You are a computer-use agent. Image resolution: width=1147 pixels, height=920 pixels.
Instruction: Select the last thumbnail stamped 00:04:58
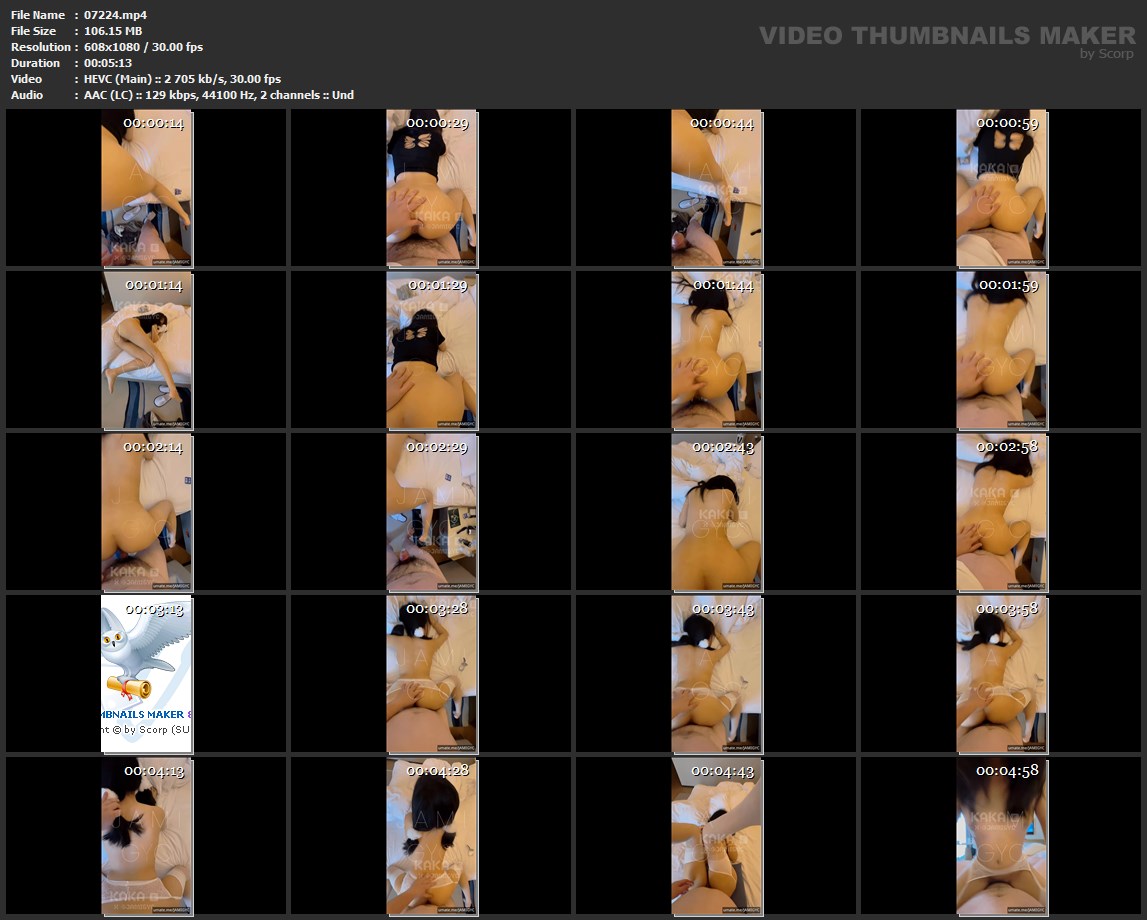(x=1001, y=835)
